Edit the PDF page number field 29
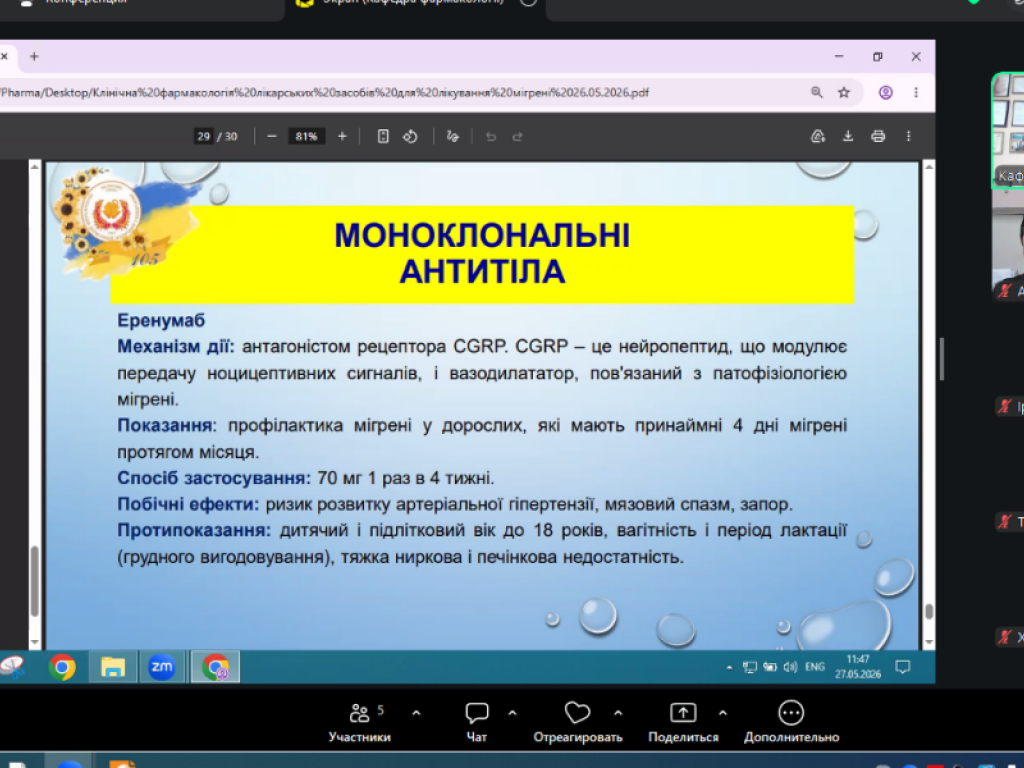Viewport: 1024px width, 768px height. 203,136
